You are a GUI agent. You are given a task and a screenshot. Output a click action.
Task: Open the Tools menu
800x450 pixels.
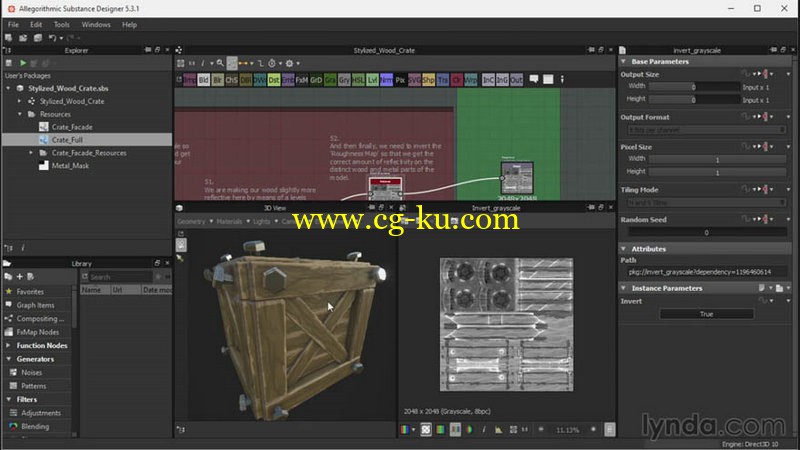[61, 24]
